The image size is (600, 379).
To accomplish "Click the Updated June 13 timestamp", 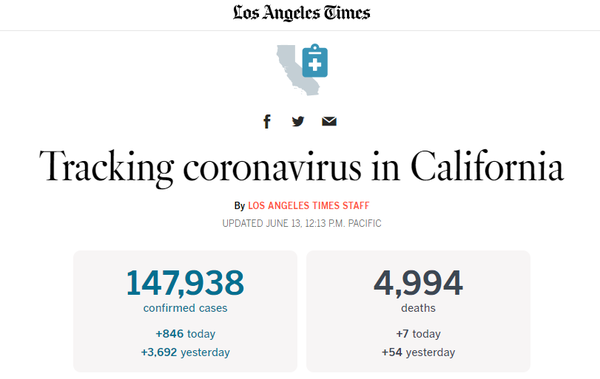I will click(x=302, y=223).
